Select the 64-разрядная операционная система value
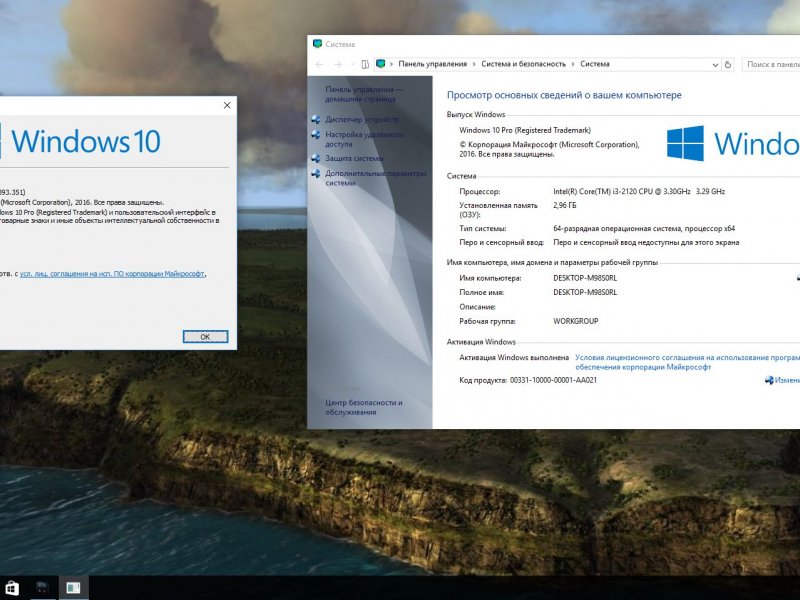This screenshot has height=600, width=800. pyautogui.click(x=644, y=229)
